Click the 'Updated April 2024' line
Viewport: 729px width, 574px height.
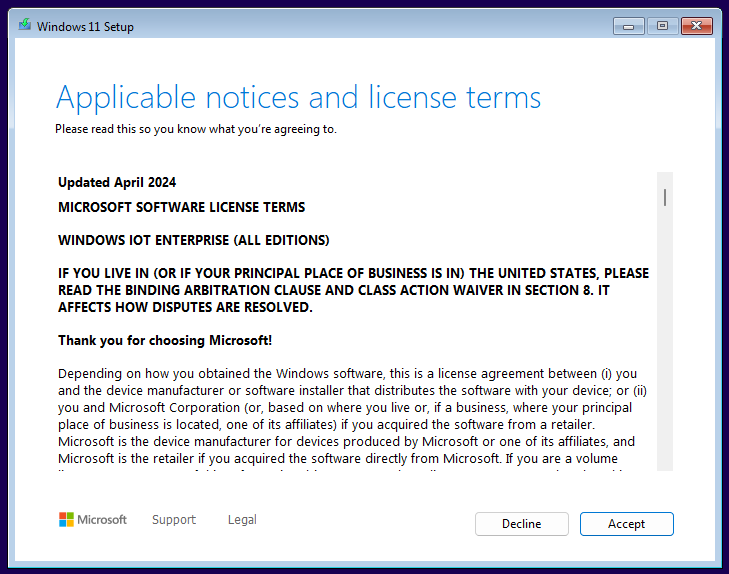(117, 182)
